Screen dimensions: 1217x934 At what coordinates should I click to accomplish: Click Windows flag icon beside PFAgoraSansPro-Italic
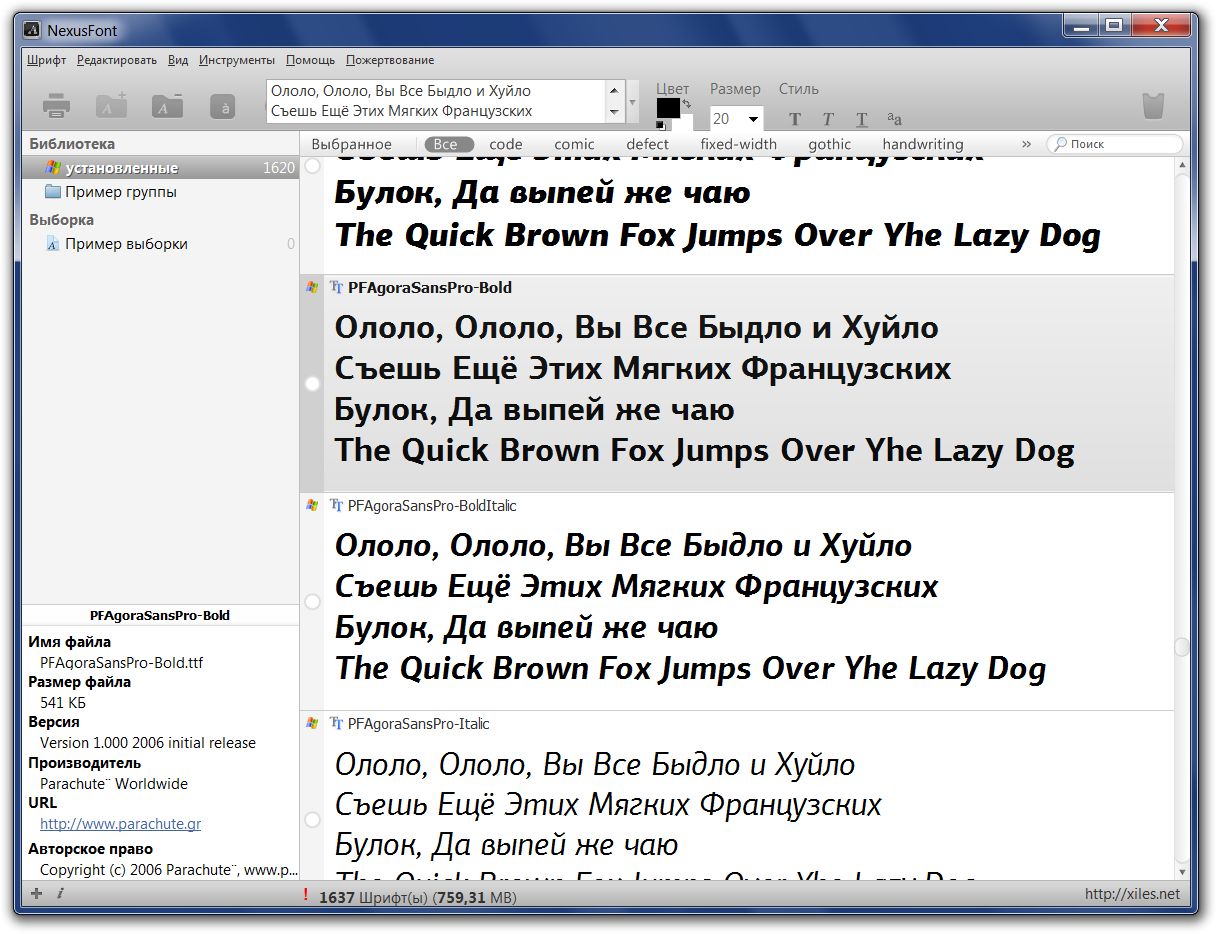[x=312, y=723]
